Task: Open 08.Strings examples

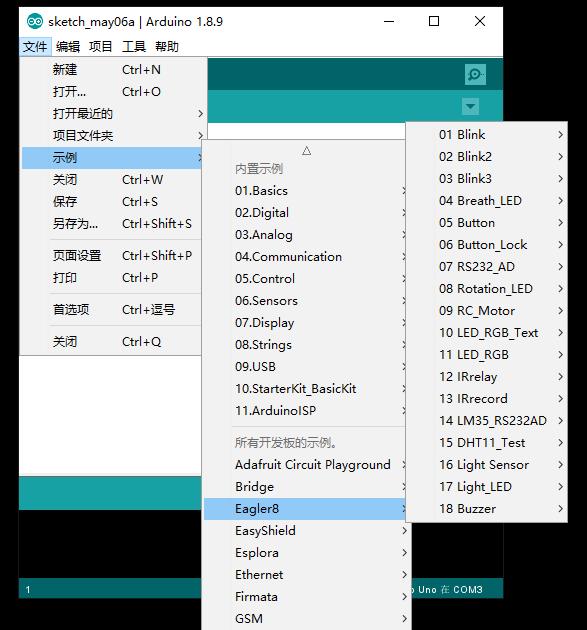Action: click(305, 345)
